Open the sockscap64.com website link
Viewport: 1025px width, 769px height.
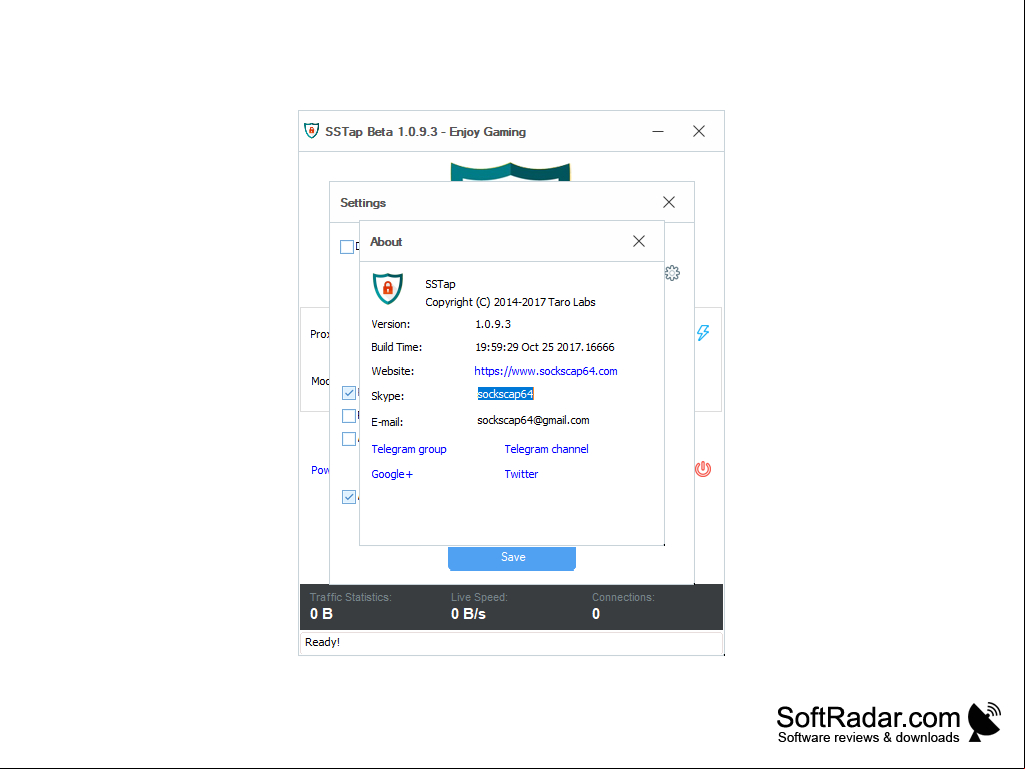point(546,371)
